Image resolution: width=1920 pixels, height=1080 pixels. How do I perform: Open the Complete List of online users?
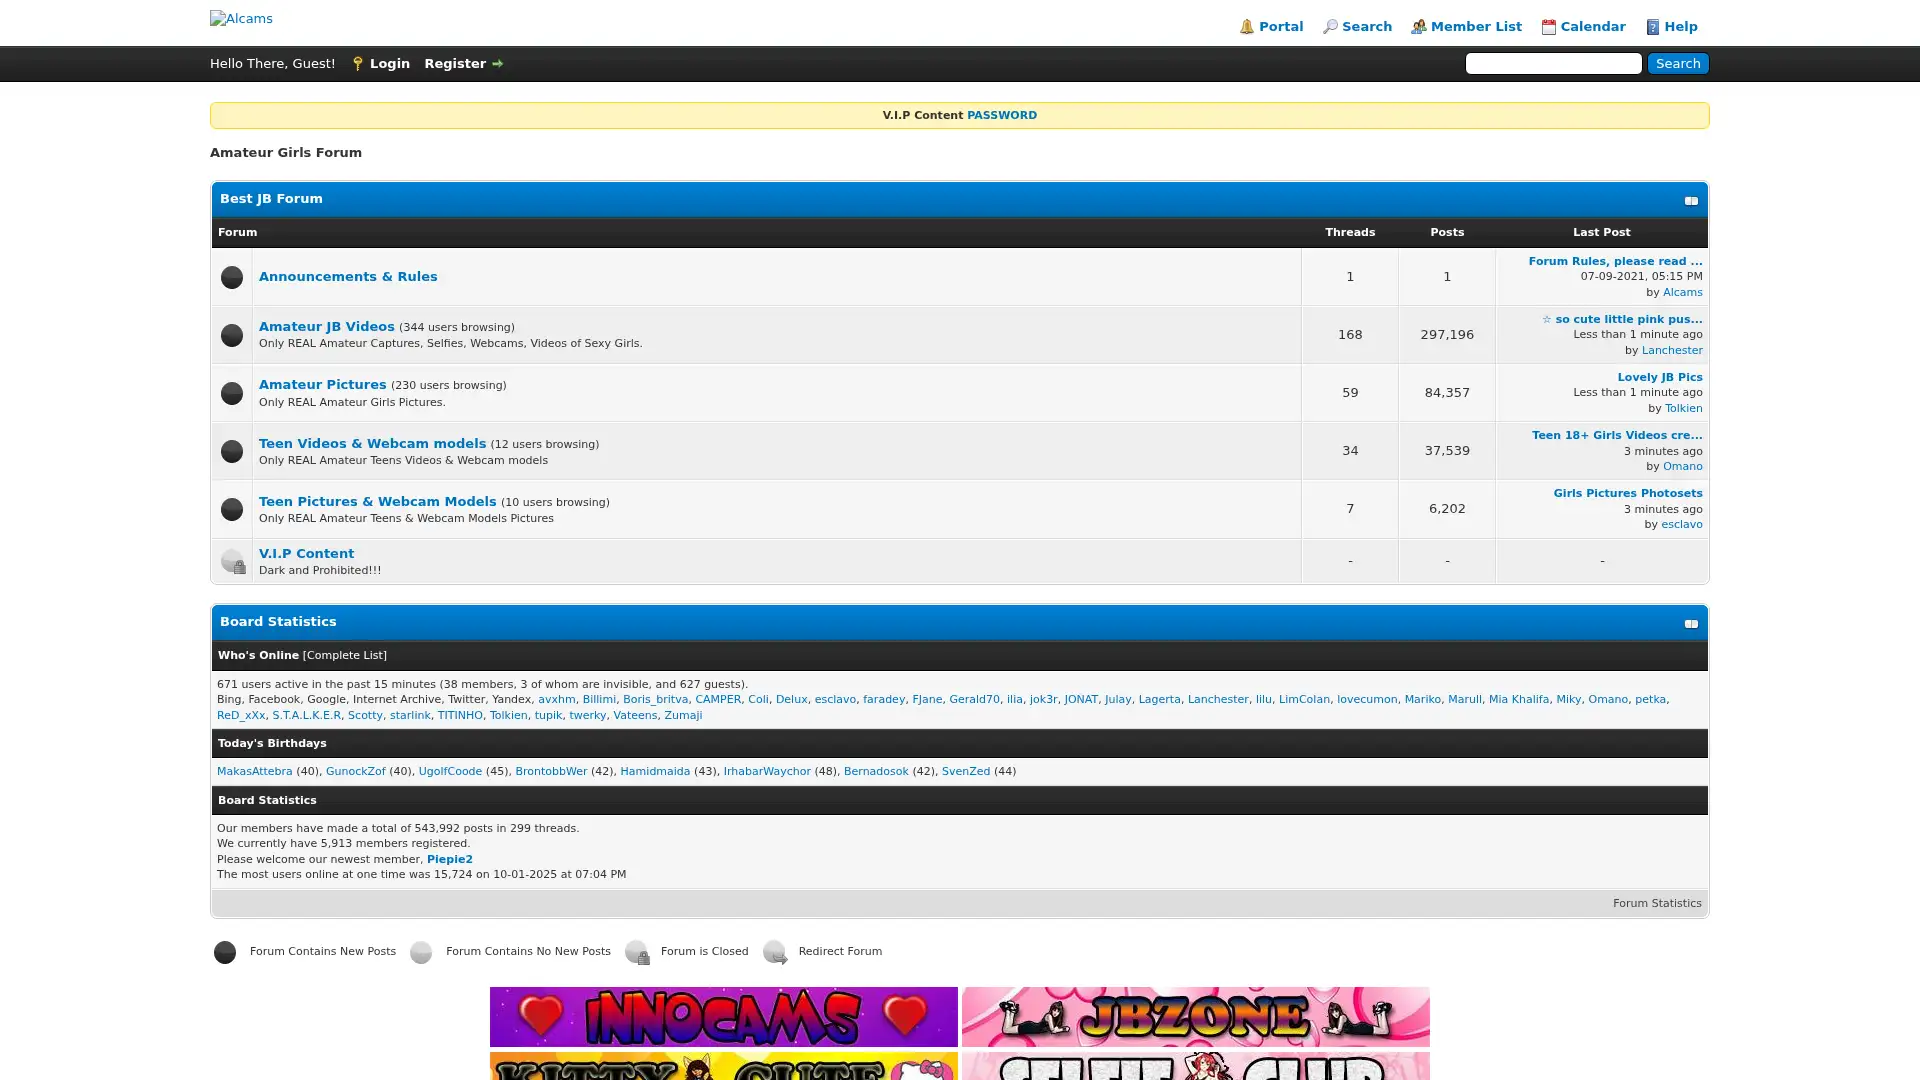tap(344, 655)
